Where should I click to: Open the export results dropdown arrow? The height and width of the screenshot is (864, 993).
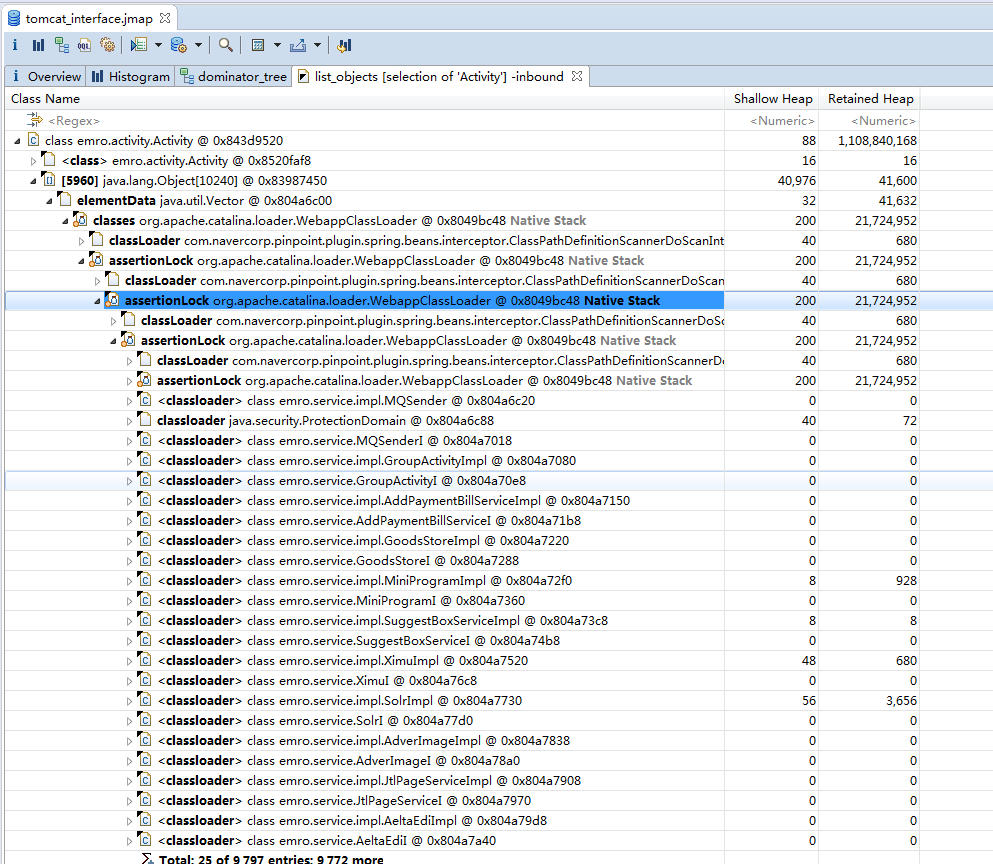pyautogui.click(x=318, y=45)
